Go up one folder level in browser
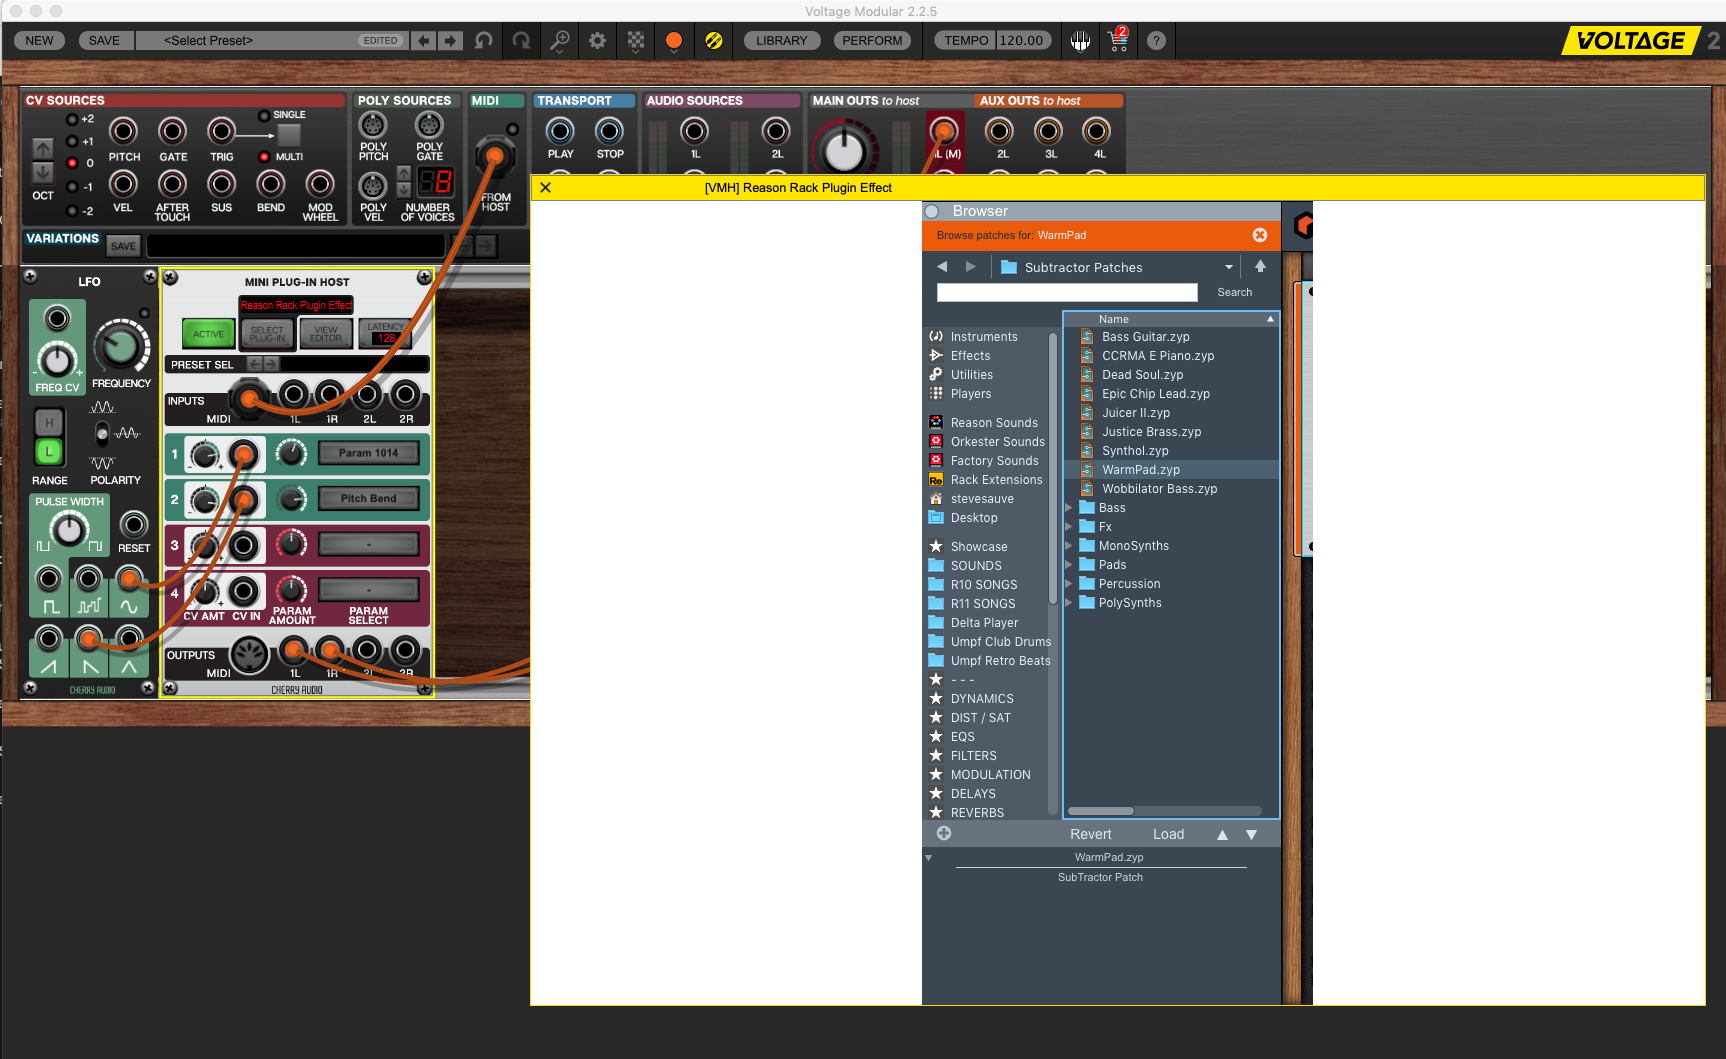Image resolution: width=1726 pixels, height=1059 pixels. [1260, 266]
